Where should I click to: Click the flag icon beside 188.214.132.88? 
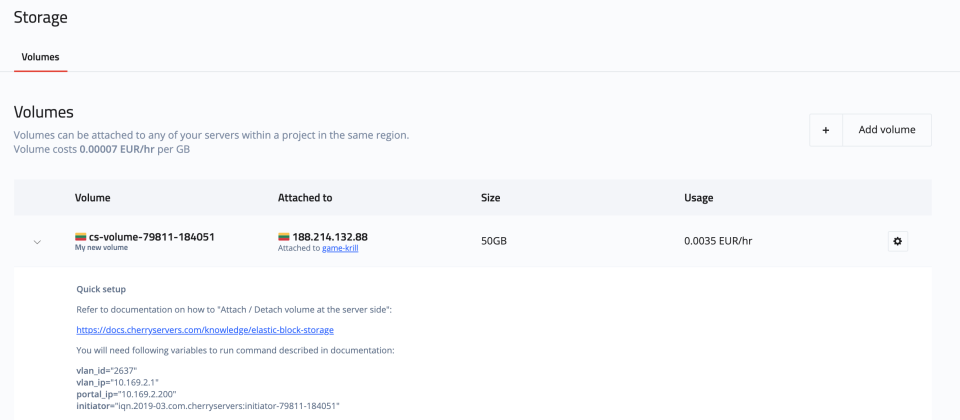click(284, 237)
